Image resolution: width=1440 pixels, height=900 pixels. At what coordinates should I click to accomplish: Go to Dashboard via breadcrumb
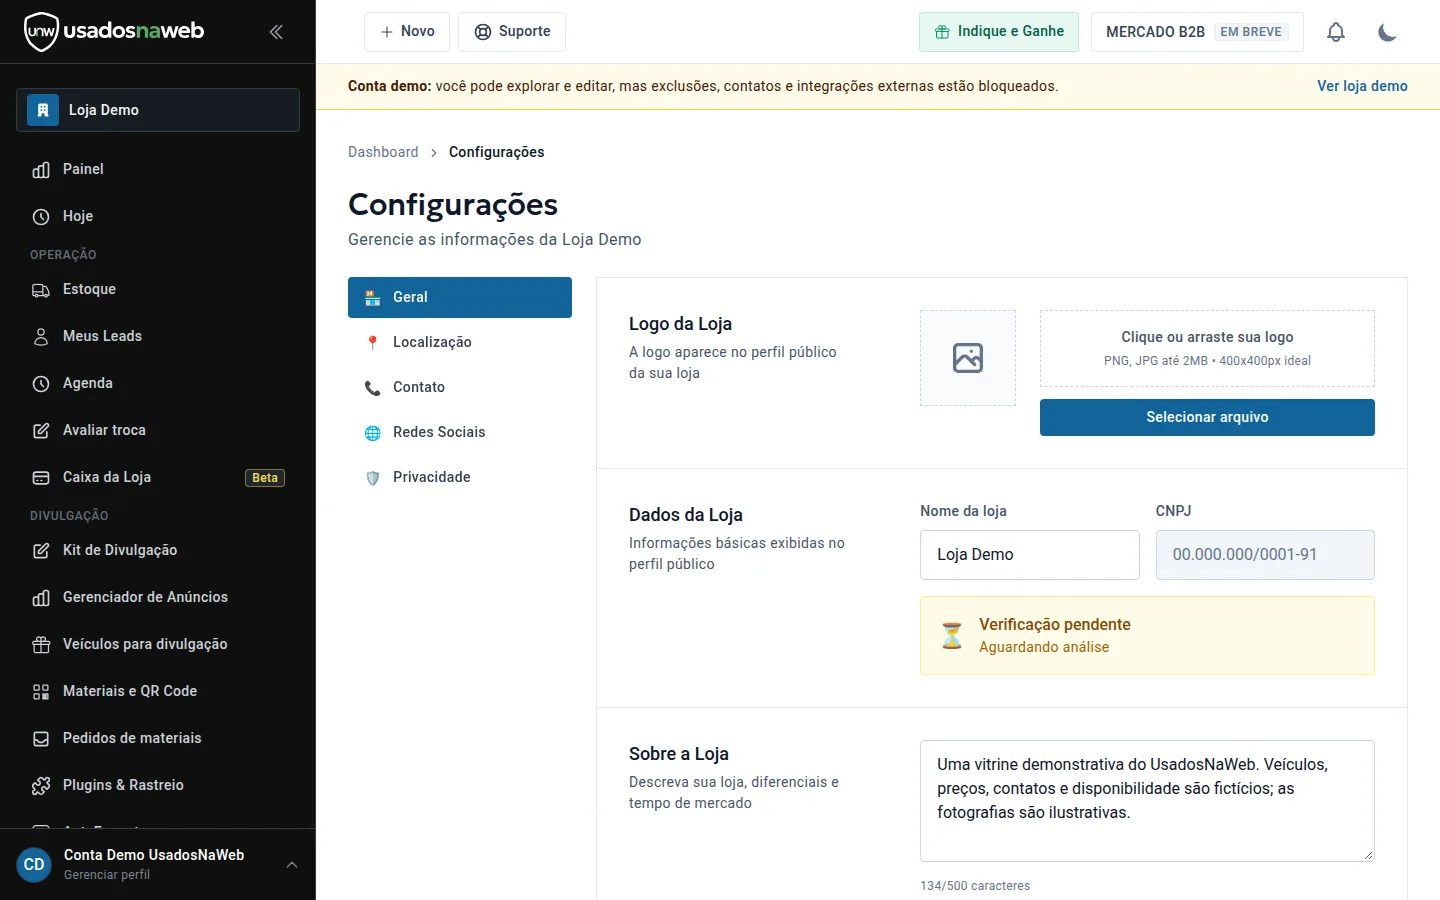[x=383, y=152]
